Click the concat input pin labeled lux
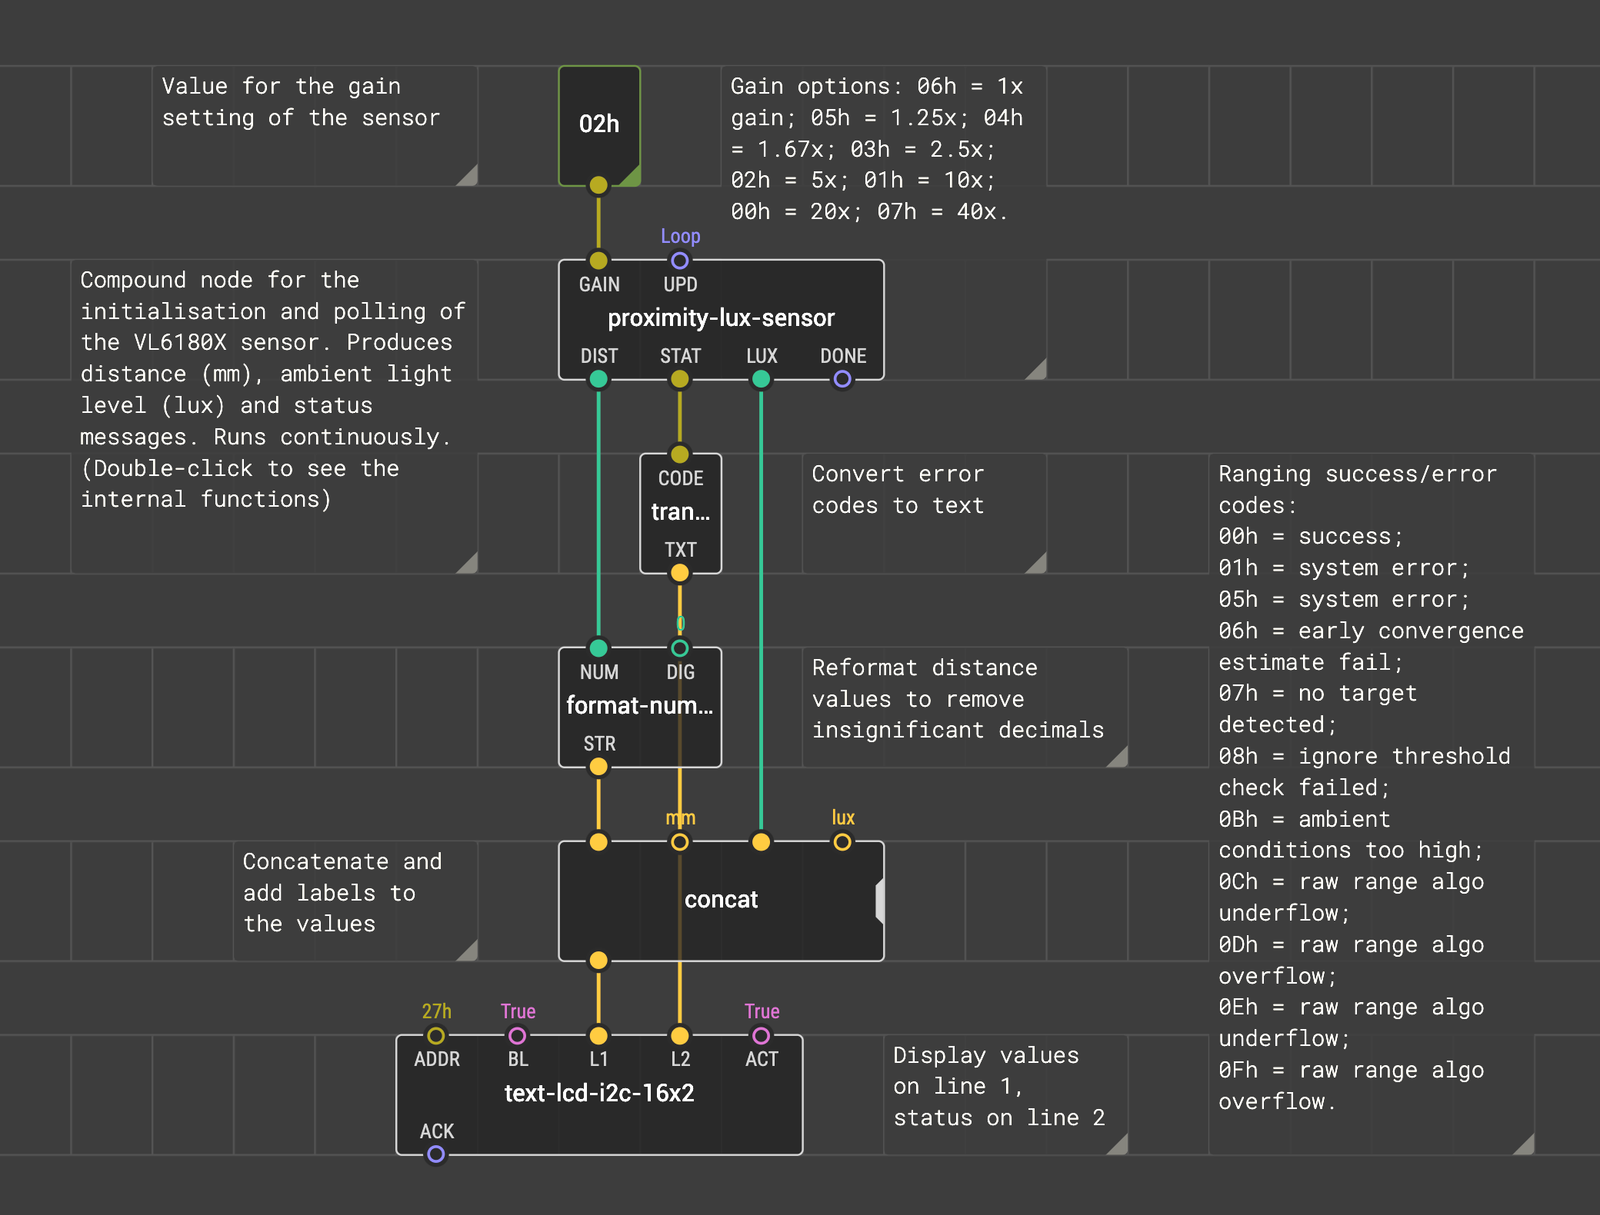 point(843,842)
